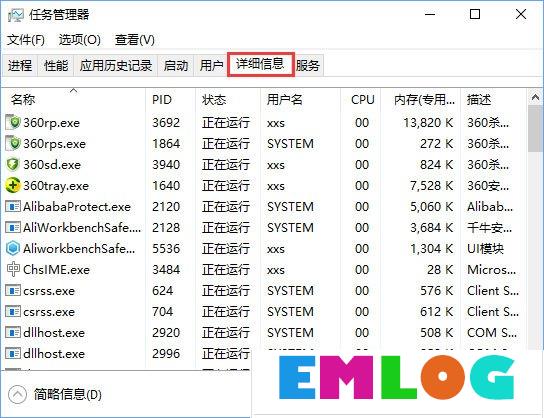Click PID value 3692
544x418 pixels.
pos(166,123)
